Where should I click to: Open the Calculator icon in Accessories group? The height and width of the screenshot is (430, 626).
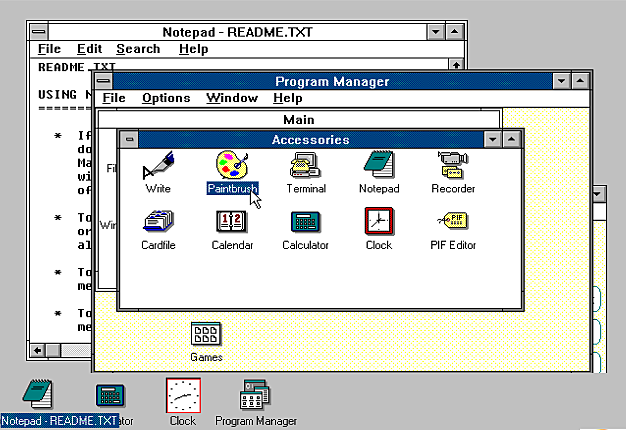(x=305, y=222)
